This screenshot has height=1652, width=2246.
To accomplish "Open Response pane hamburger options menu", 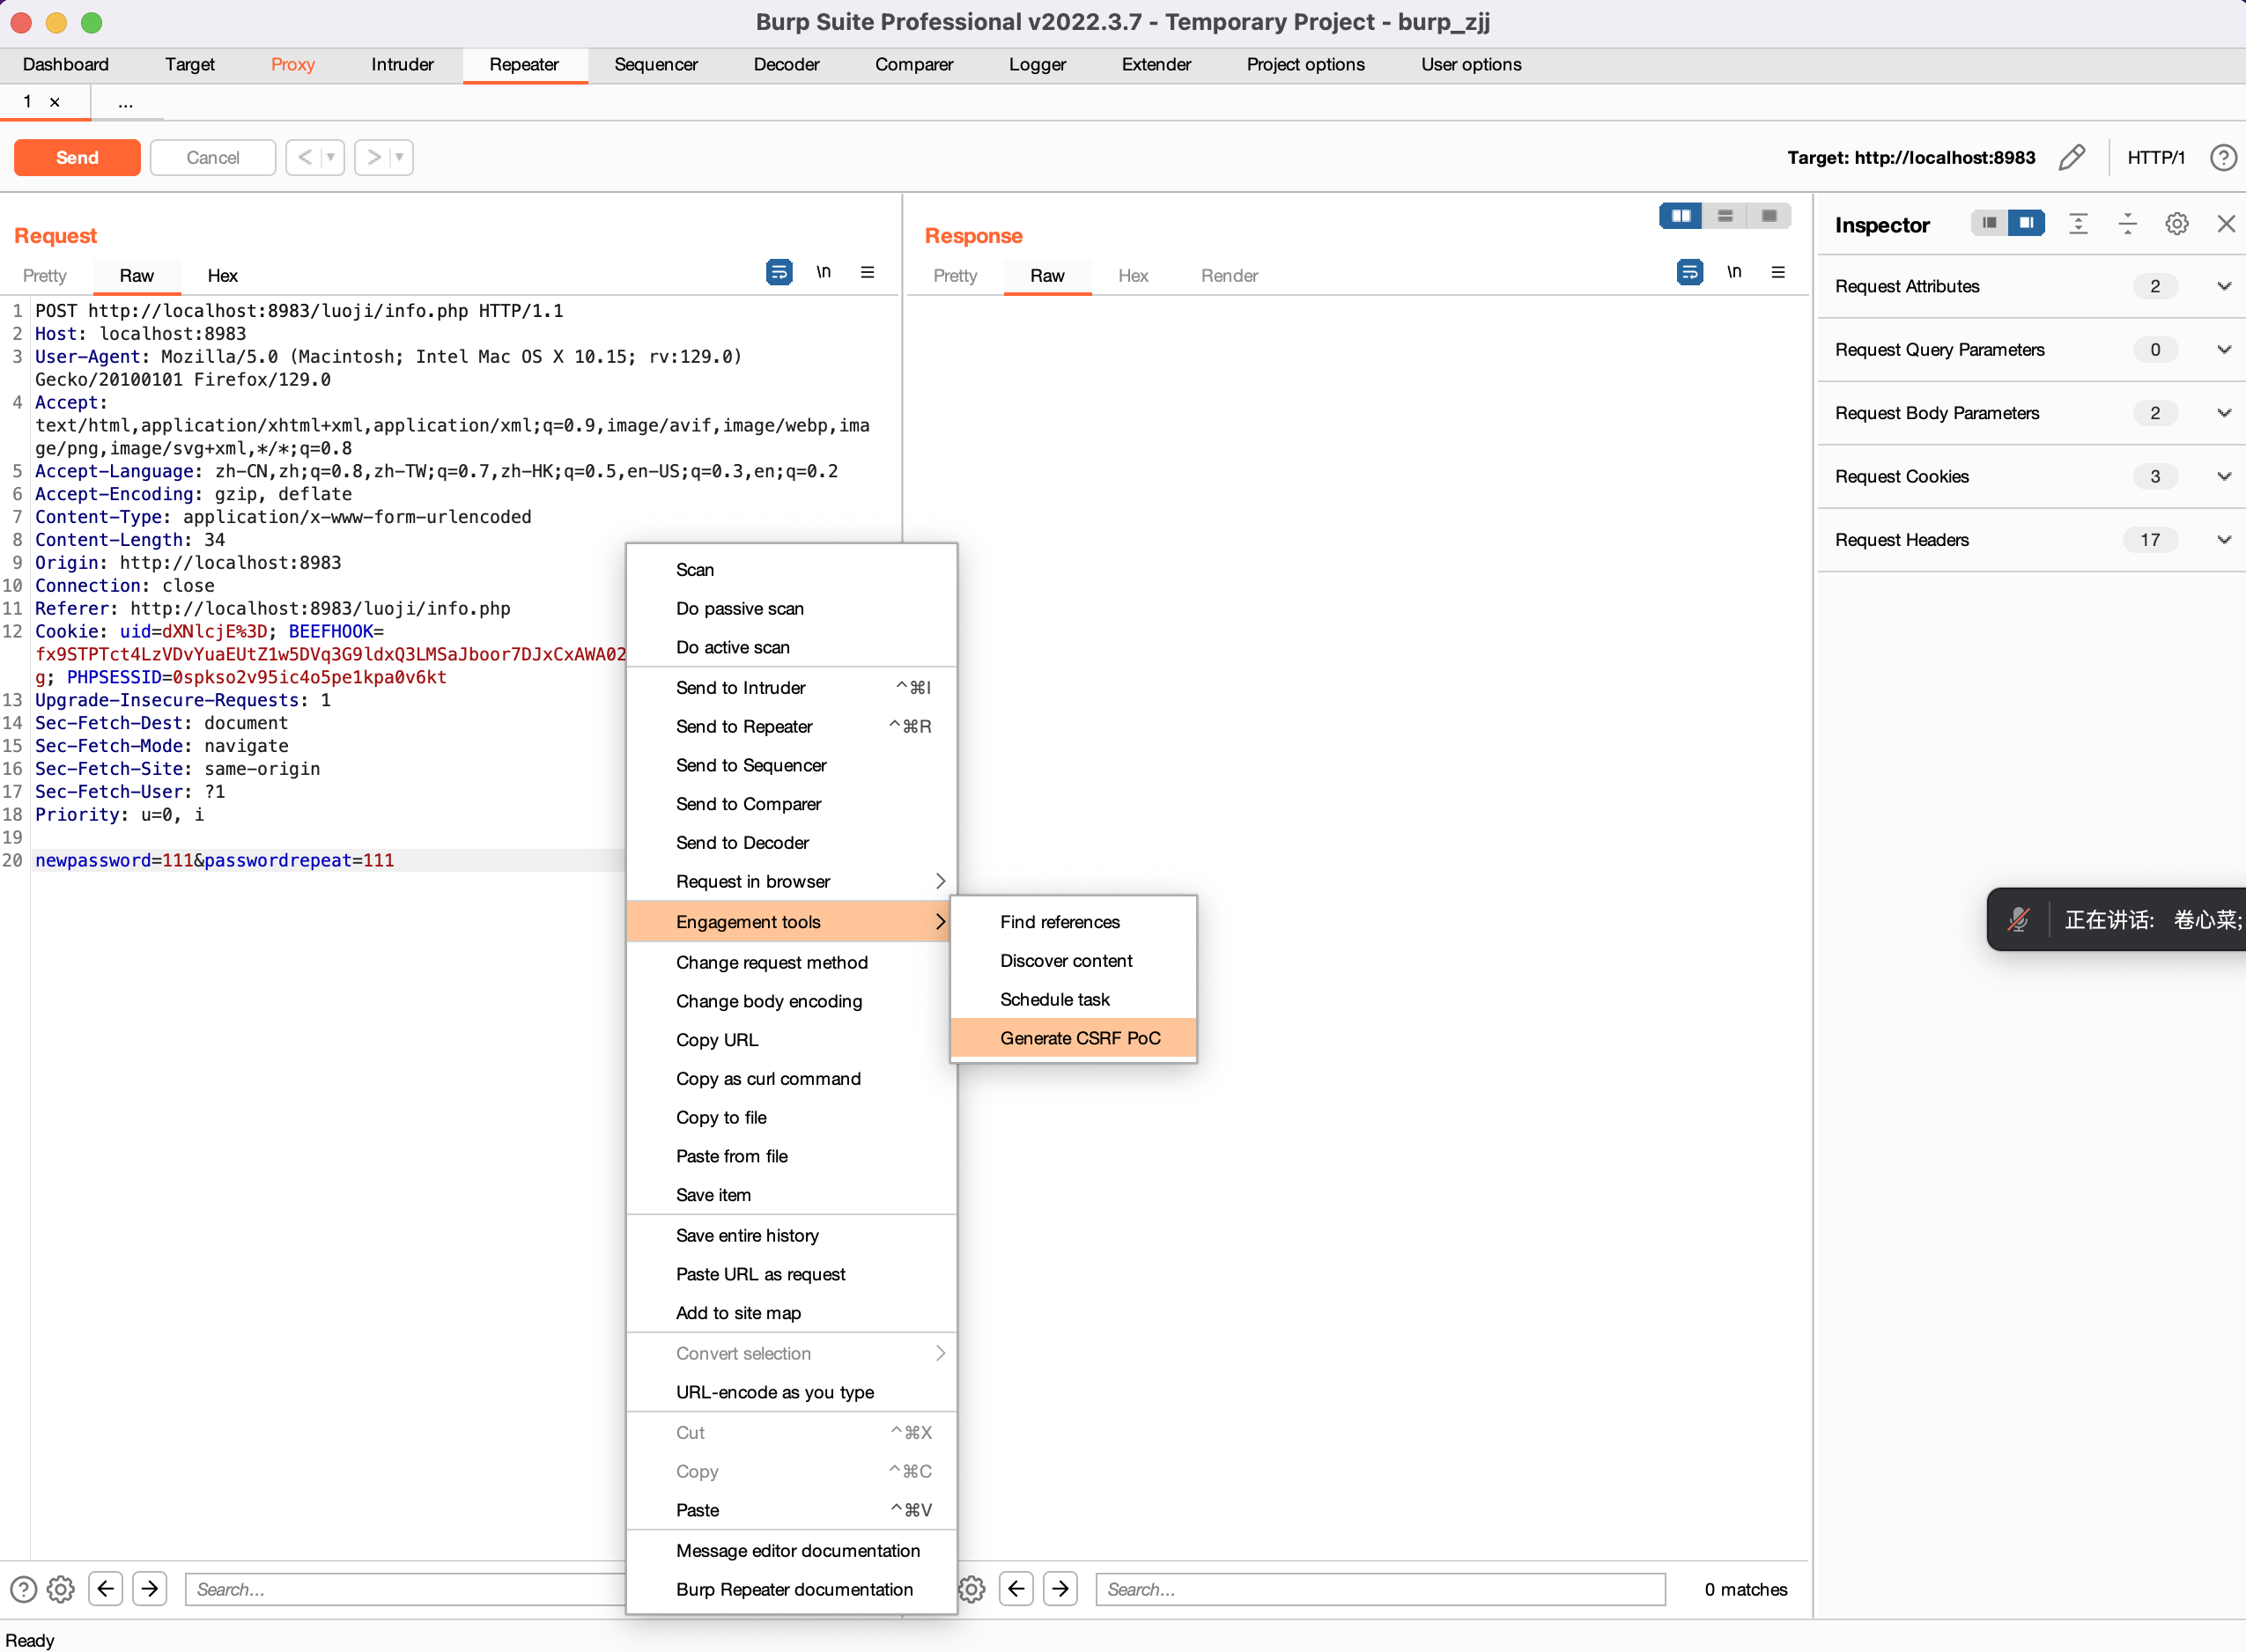I will (1778, 272).
